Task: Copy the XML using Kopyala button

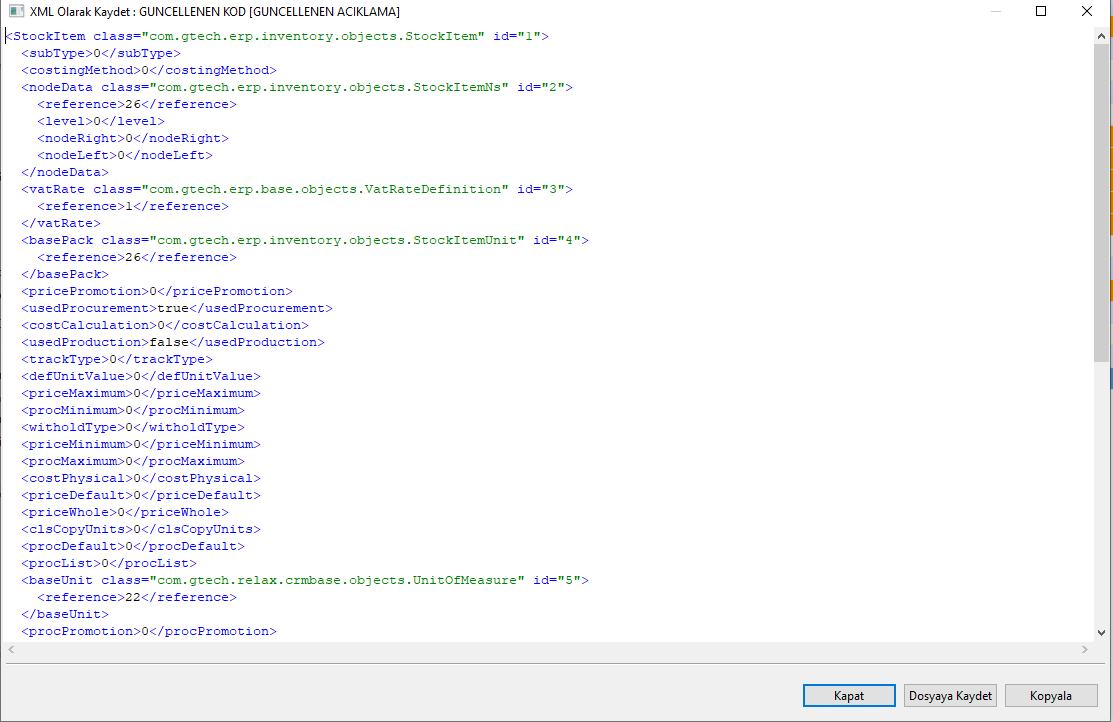Action: click(1051, 696)
